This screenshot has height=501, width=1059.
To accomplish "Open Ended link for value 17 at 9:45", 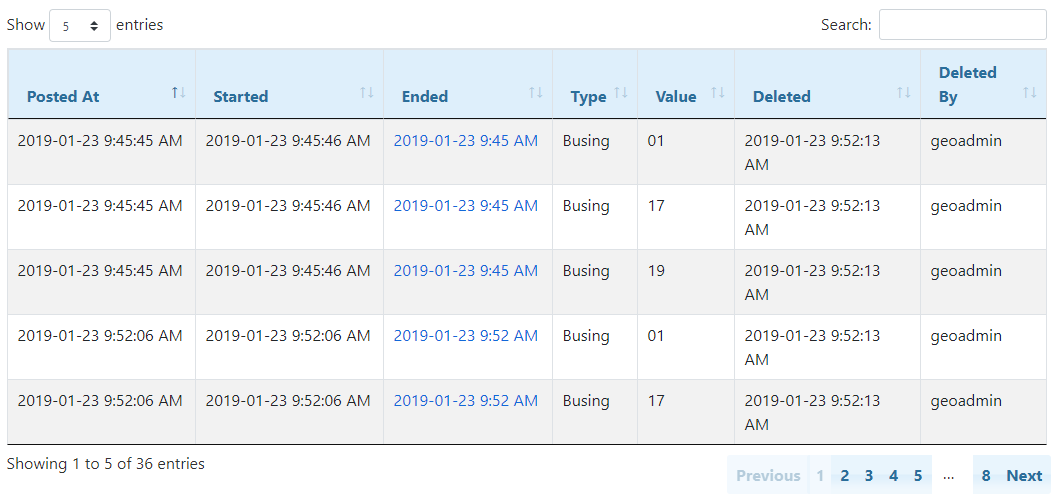I will (465, 206).
